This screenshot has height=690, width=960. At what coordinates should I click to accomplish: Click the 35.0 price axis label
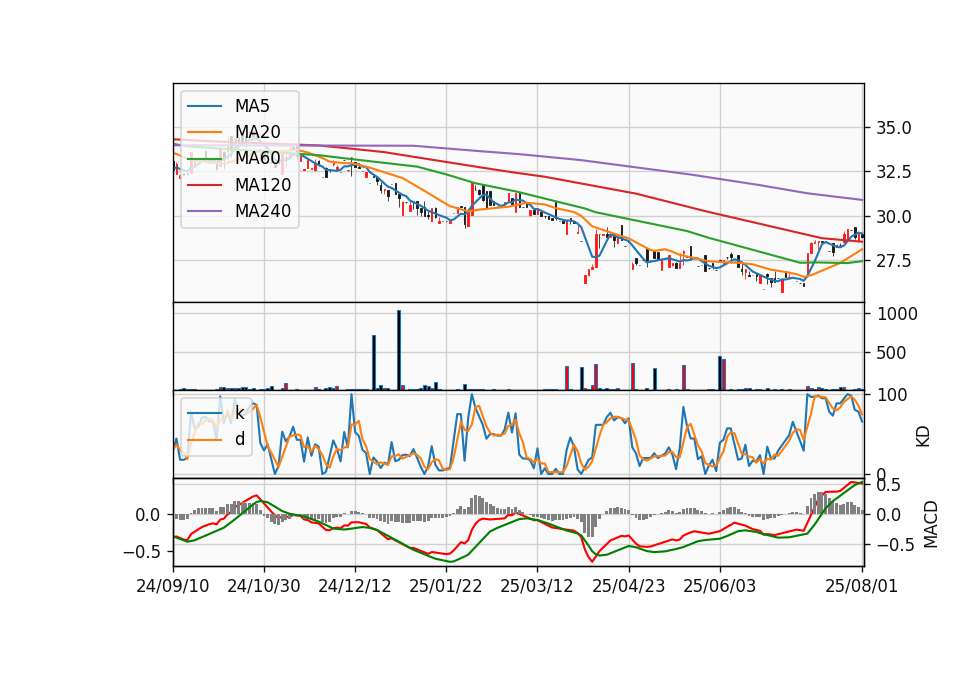point(894,128)
